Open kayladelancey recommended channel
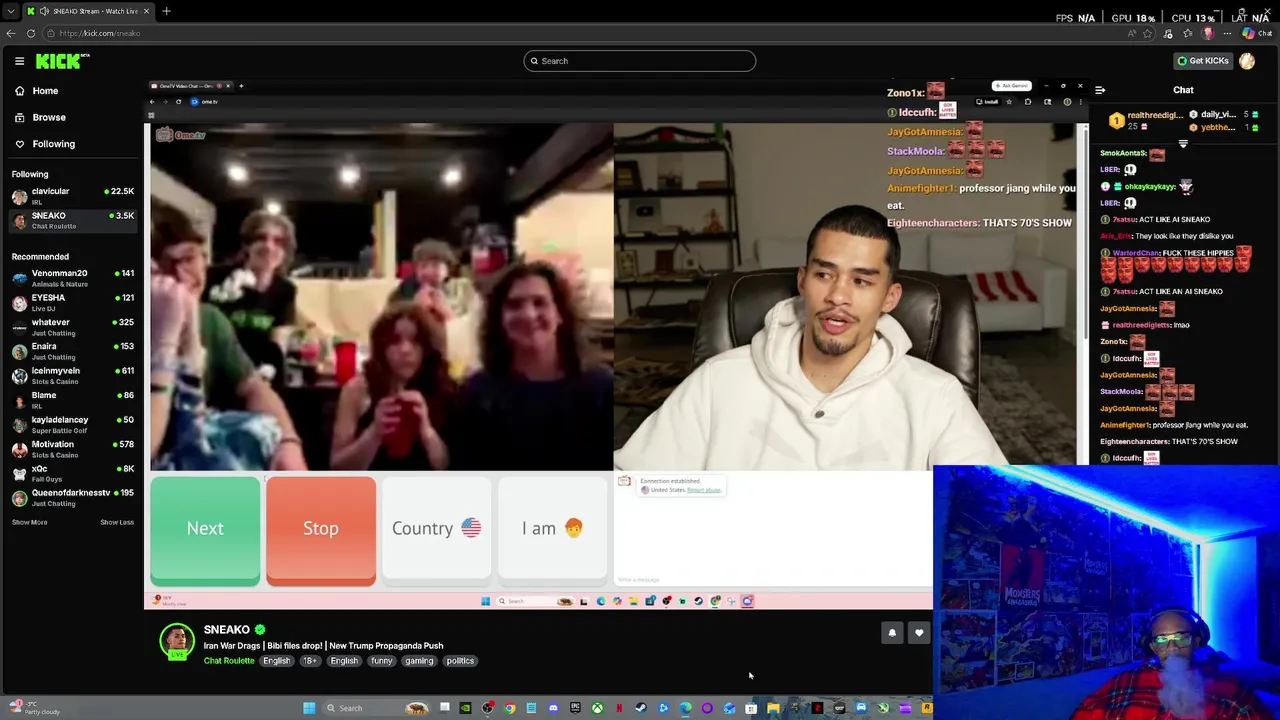1280x720 pixels. pos(72,424)
